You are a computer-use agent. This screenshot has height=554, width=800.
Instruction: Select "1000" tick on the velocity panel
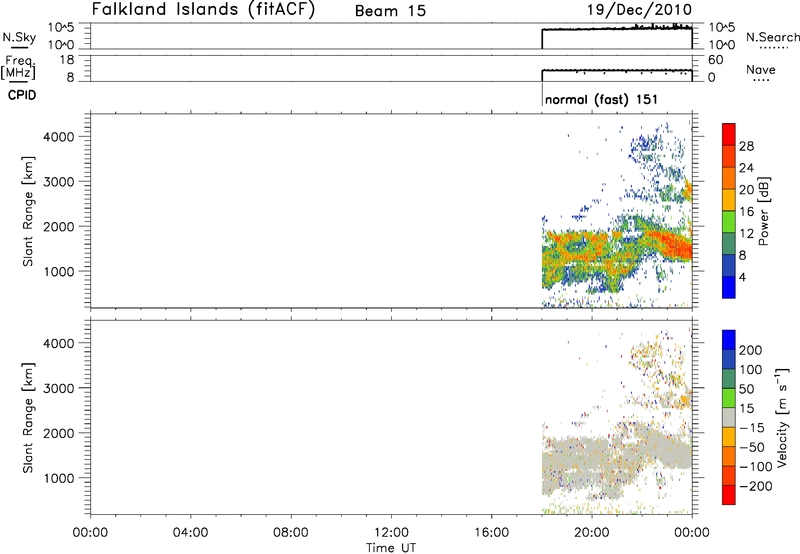(x=59, y=478)
